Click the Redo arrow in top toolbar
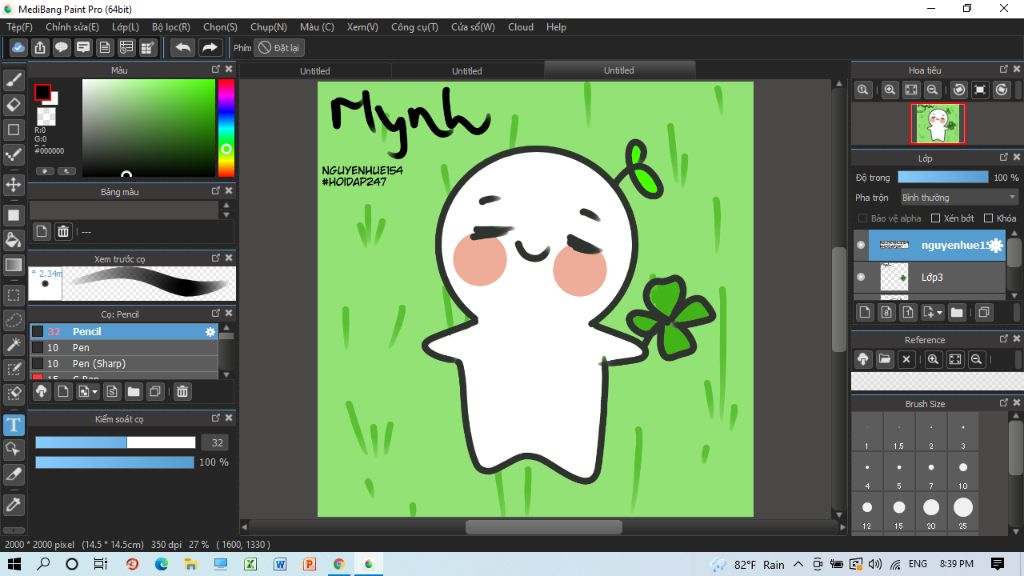This screenshot has width=1024, height=576. point(209,47)
